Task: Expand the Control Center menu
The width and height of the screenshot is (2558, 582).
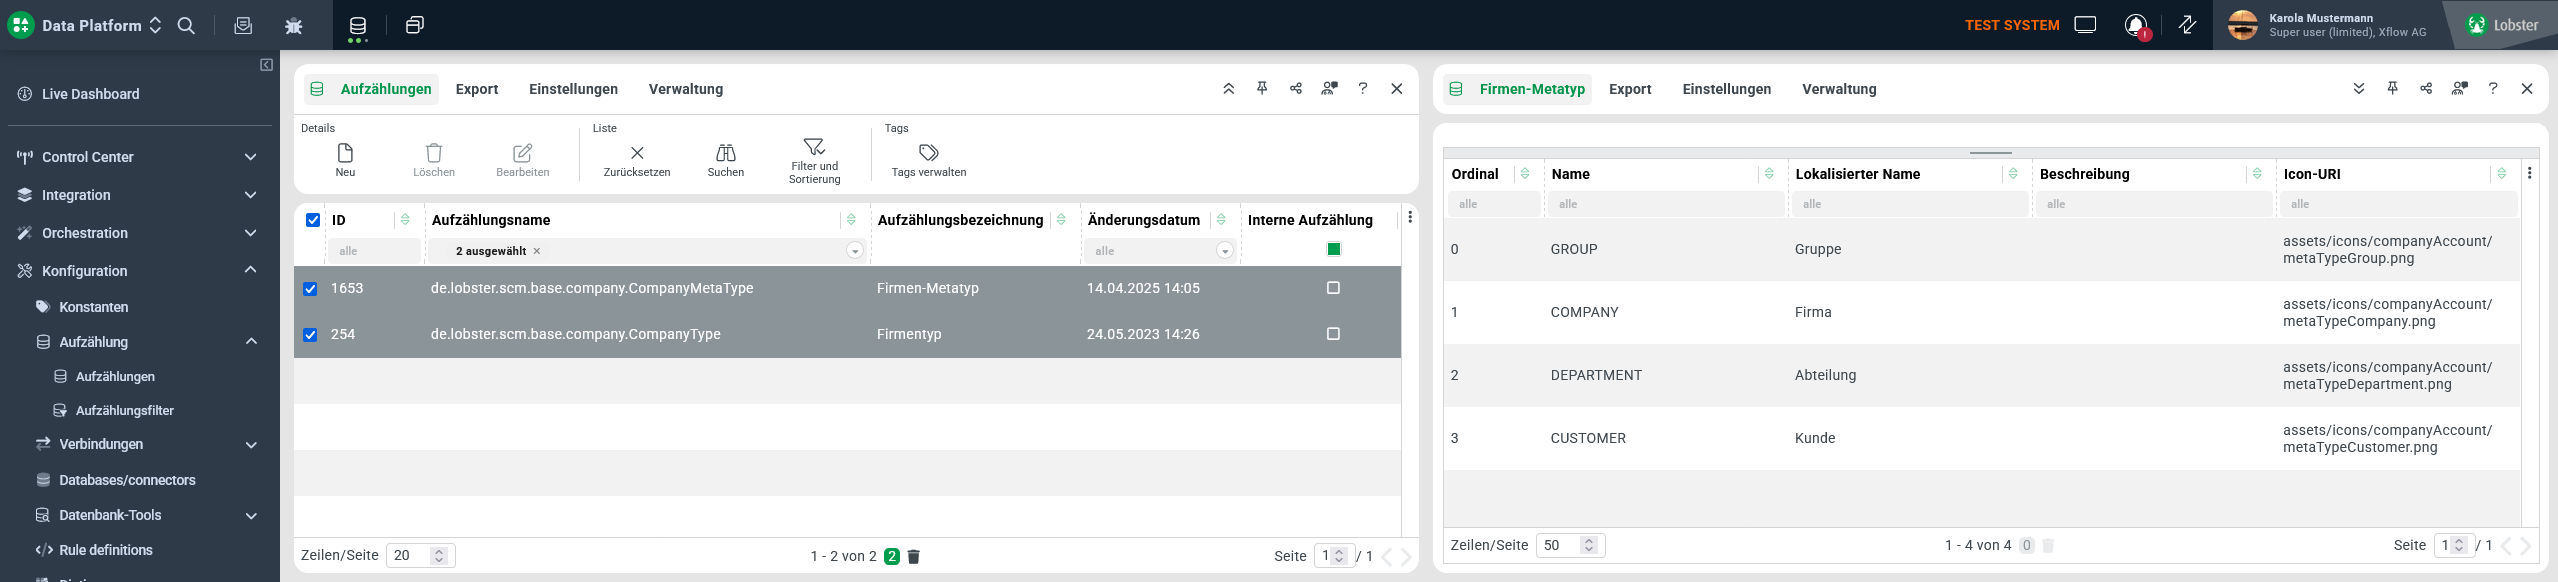Action: [x=250, y=157]
